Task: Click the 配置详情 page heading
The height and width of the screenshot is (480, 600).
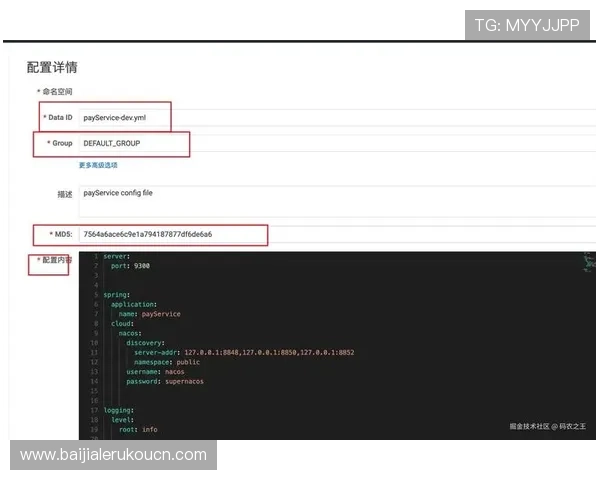Action: [52, 68]
